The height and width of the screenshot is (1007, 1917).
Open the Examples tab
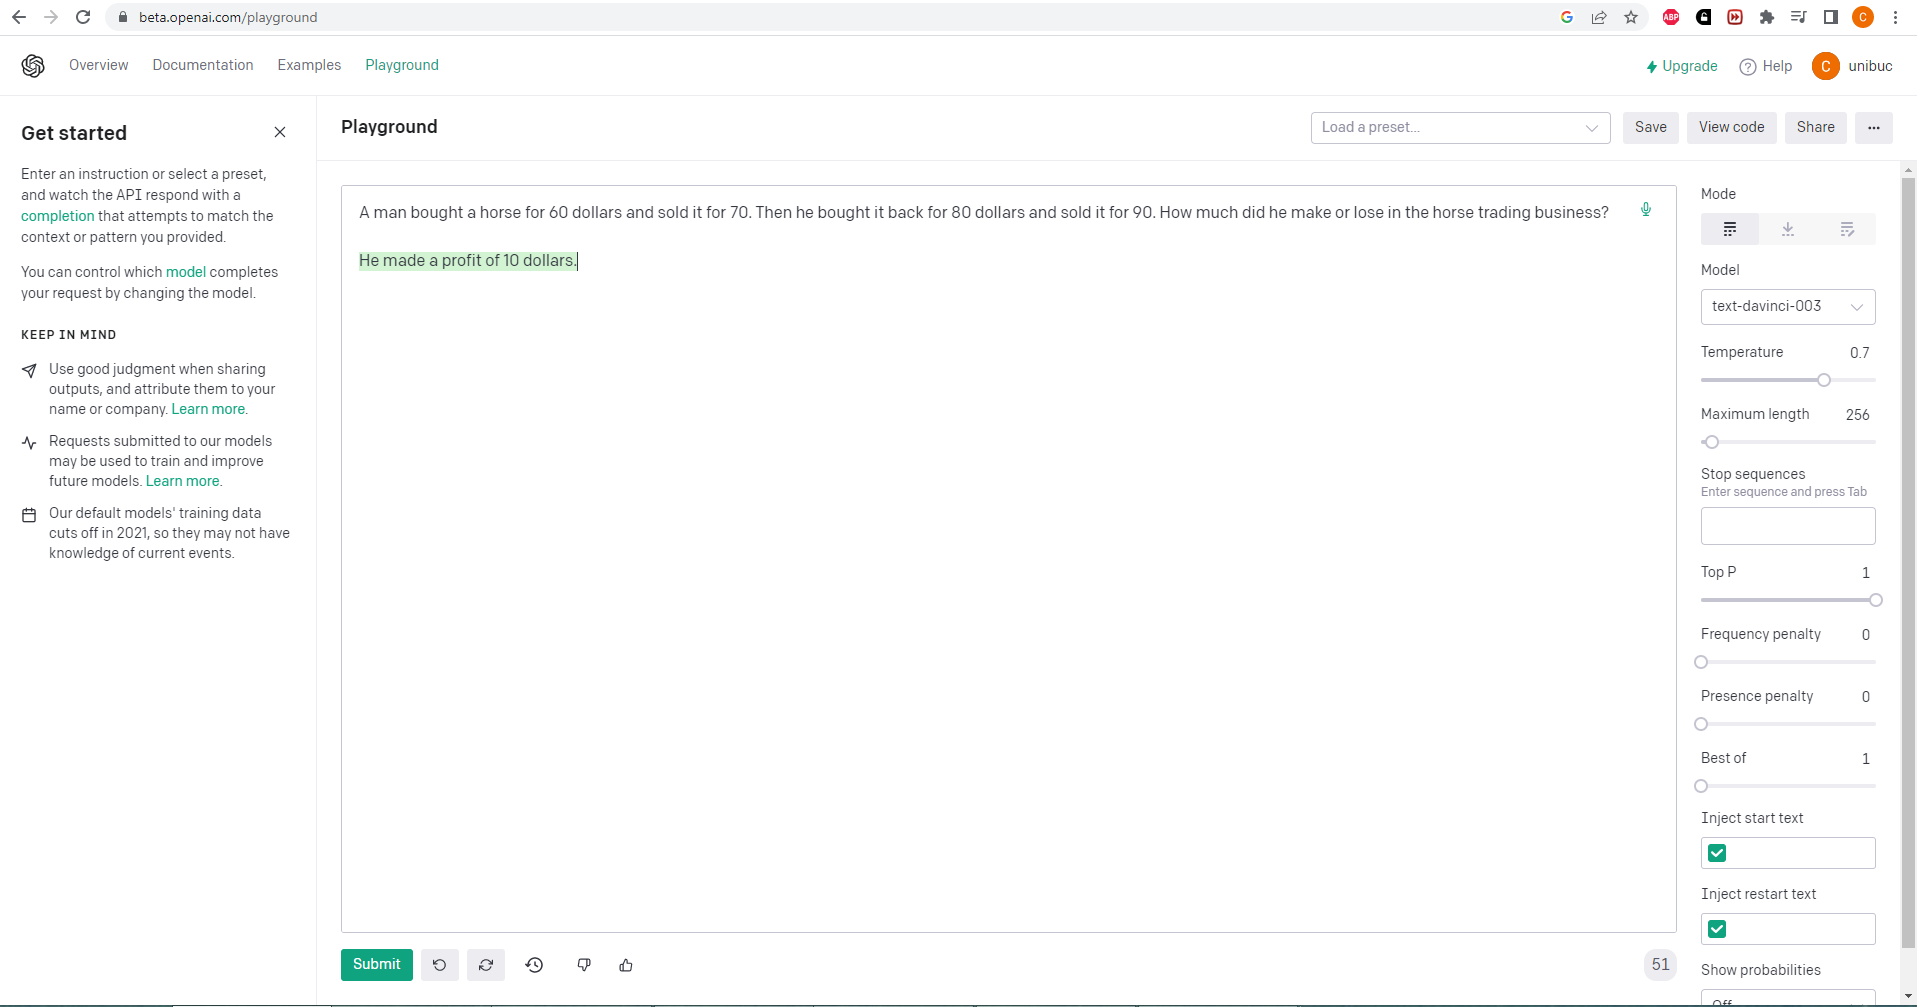(x=309, y=65)
